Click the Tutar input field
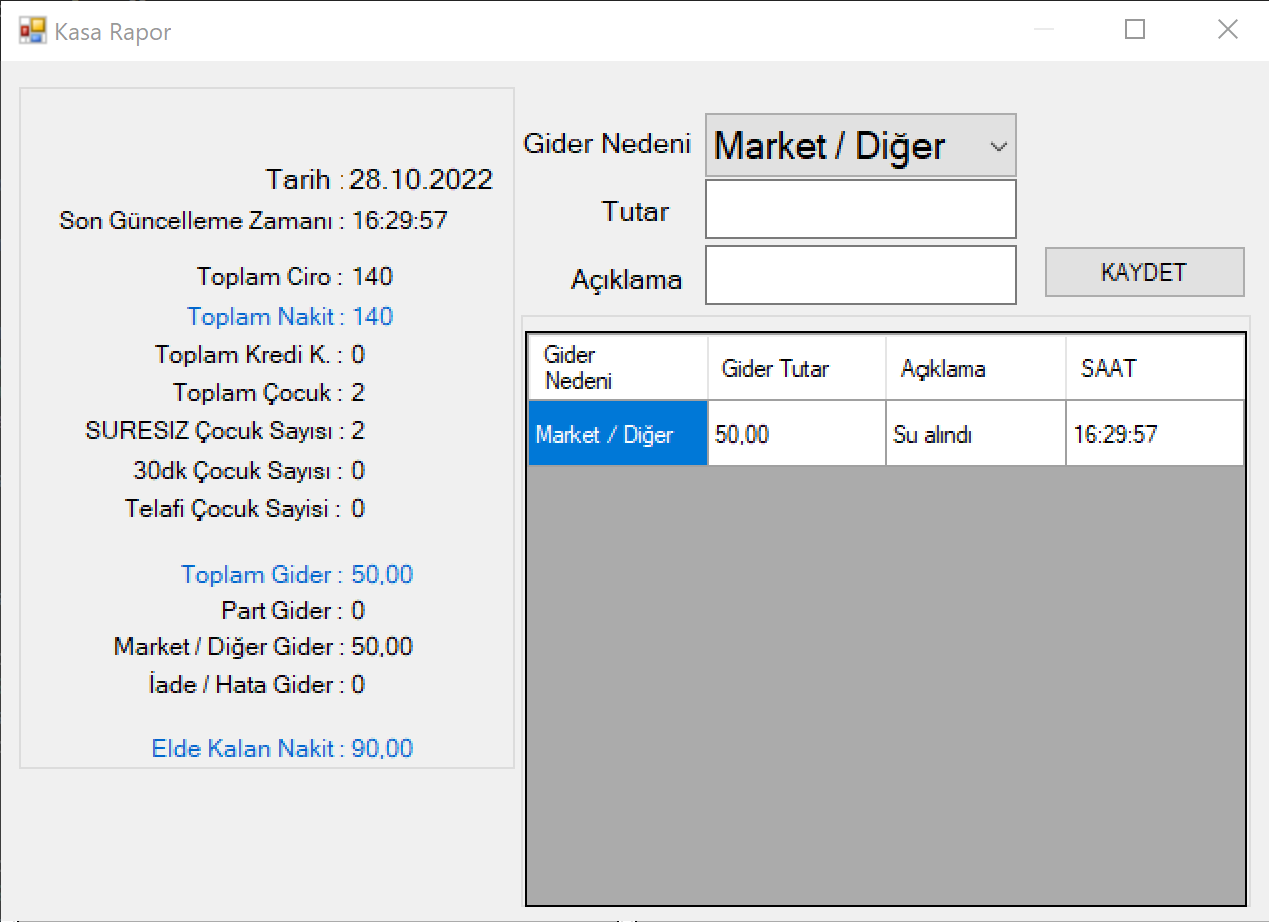 [x=860, y=209]
